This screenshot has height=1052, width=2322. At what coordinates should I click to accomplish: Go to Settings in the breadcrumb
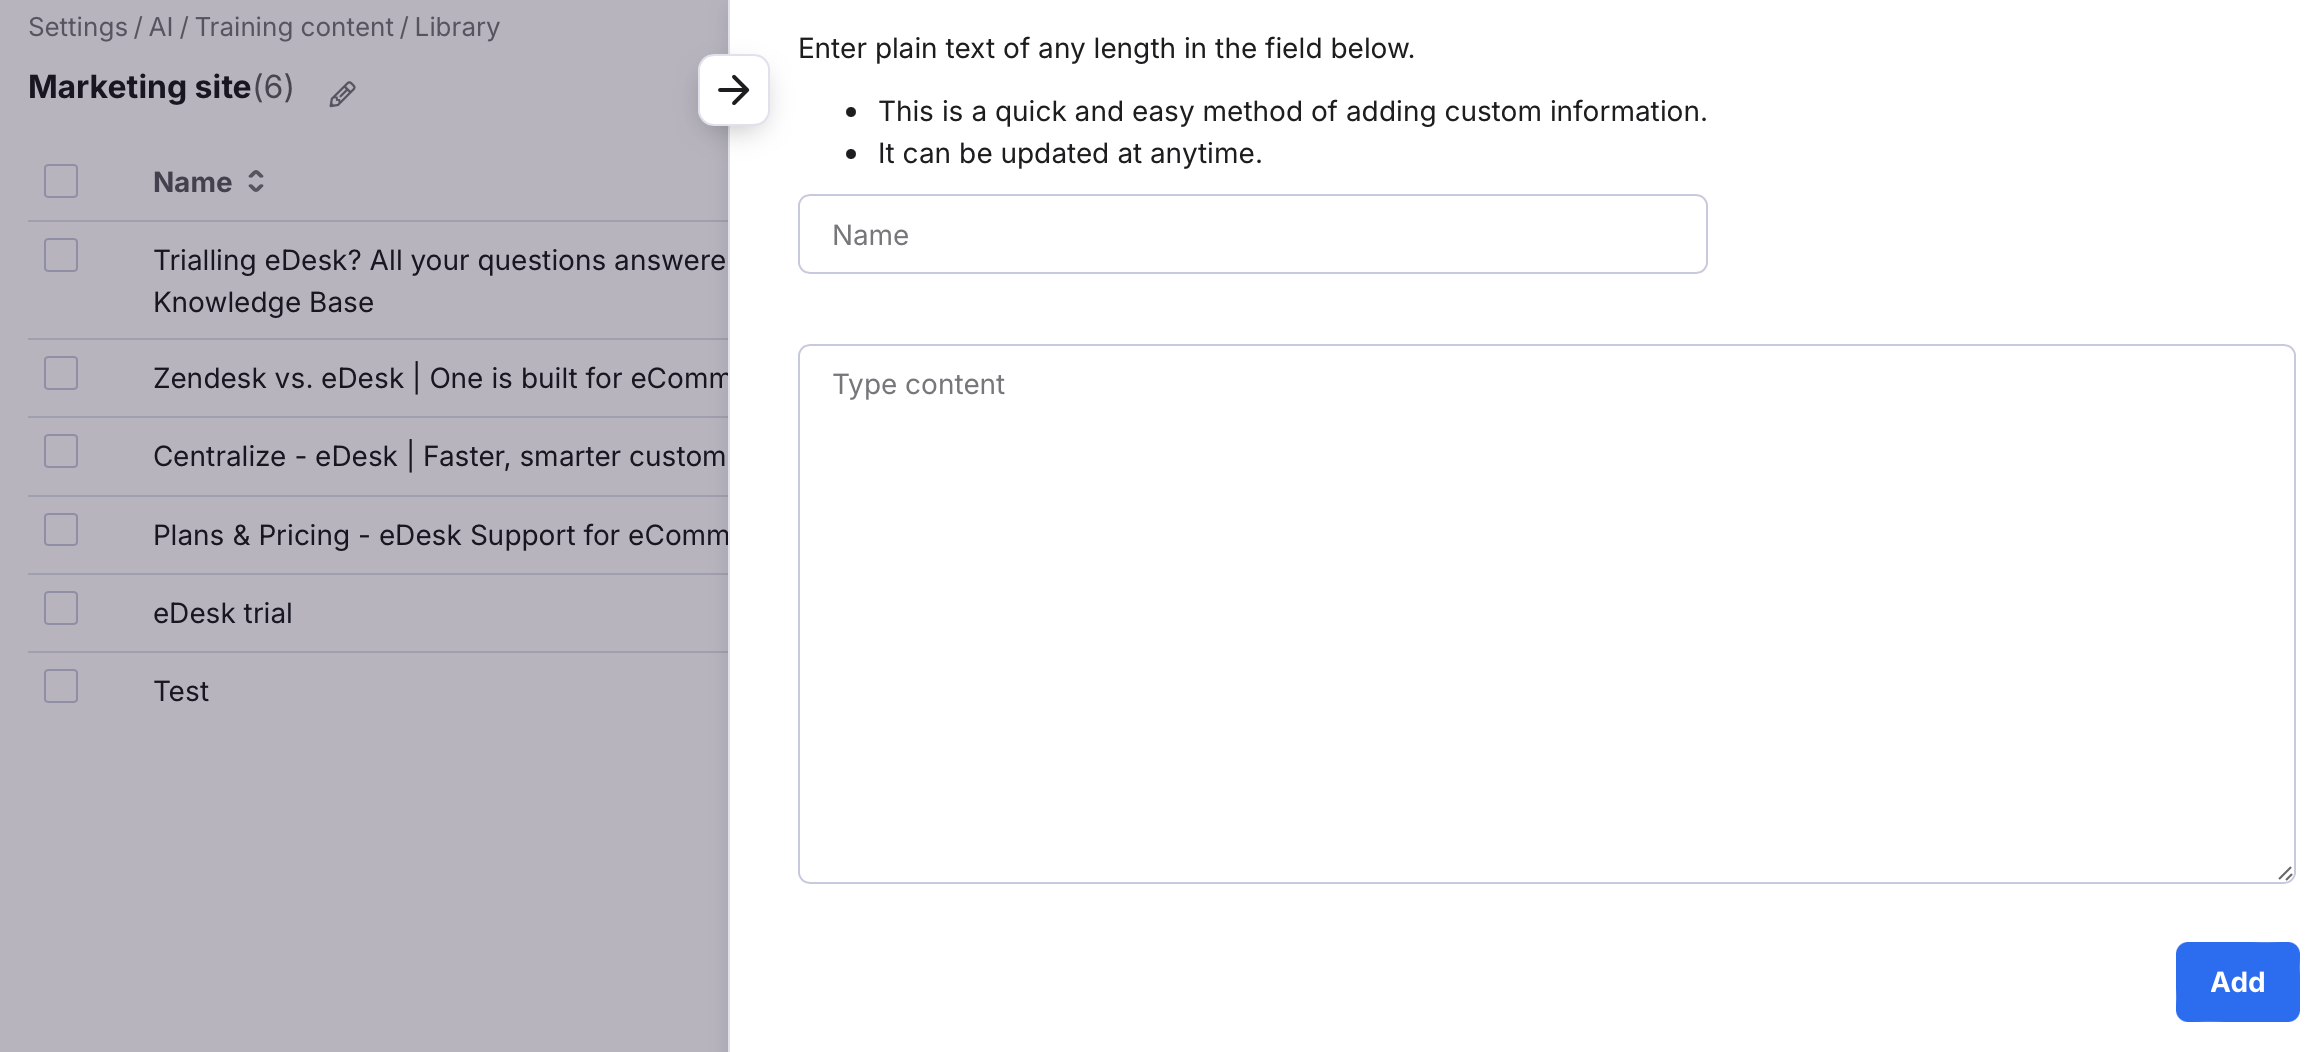tap(78, 27)
